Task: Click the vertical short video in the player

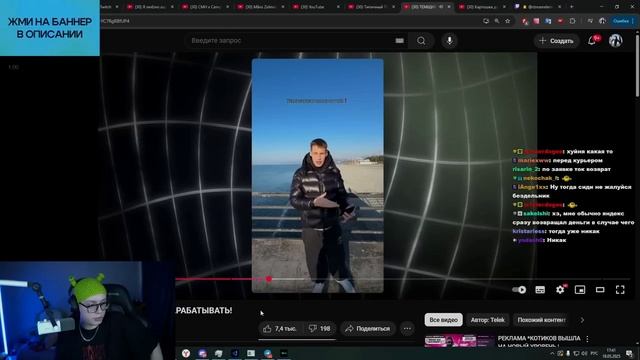Action: (318, 176)
